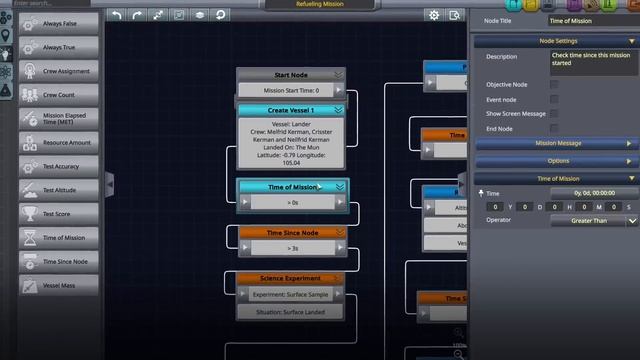Viewport: 640px width, 360px height.
Task: Select the flask category icon
Action: click(x=6, y=90)
